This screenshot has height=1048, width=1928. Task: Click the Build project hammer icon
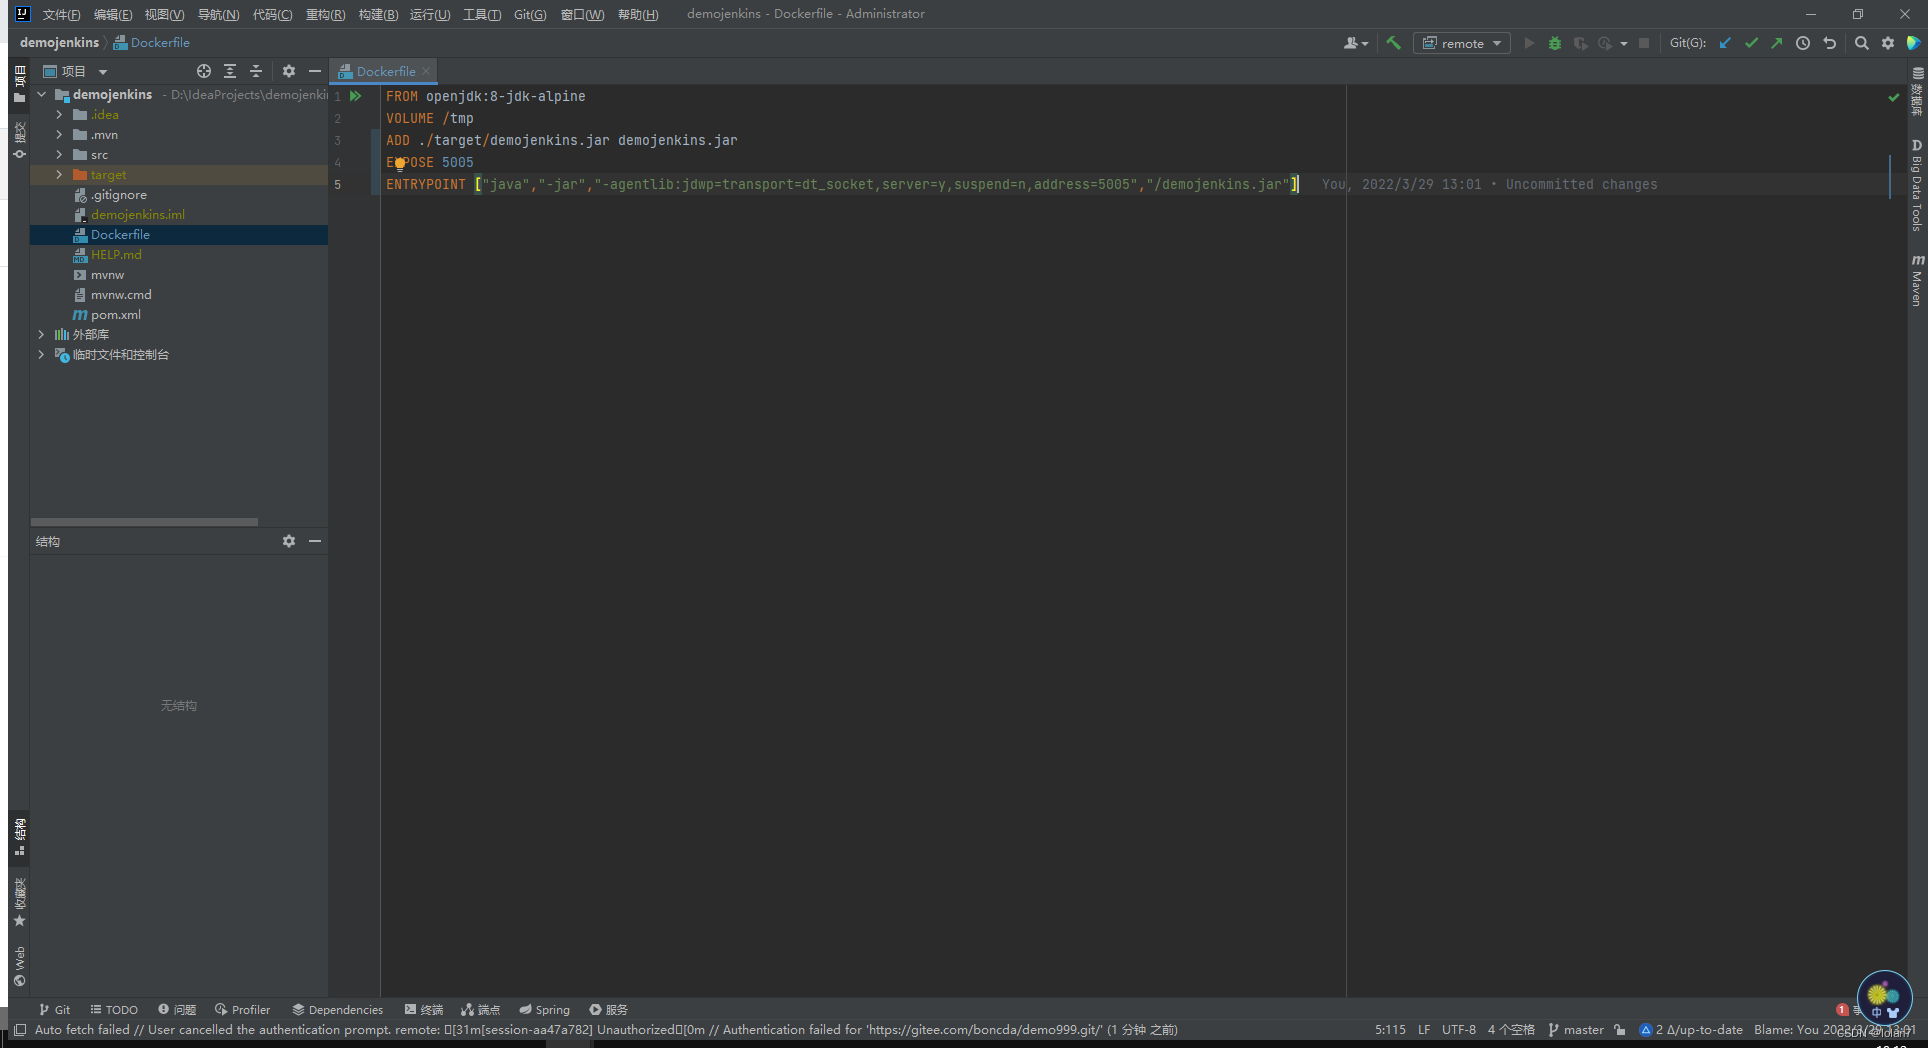coord(1393,43)
